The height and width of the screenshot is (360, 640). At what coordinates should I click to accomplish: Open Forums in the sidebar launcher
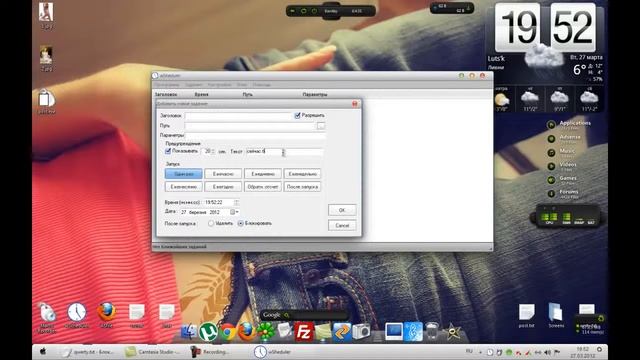[x=563, y=193]
